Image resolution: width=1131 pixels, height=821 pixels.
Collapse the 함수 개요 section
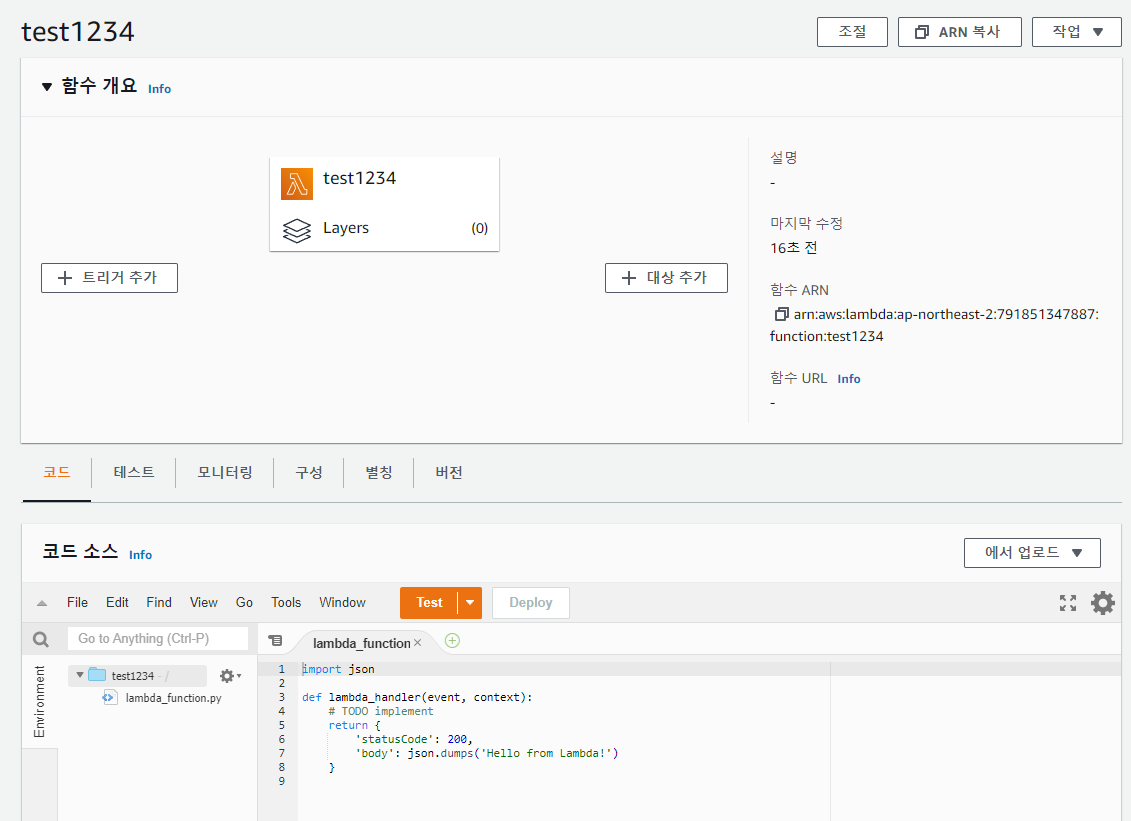point(47,87)
